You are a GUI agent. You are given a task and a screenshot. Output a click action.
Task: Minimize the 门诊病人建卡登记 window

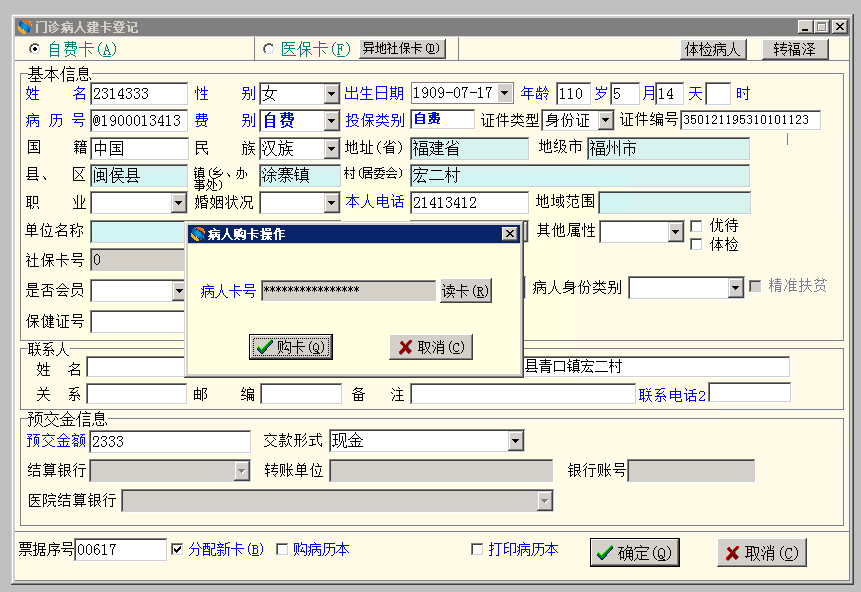click(805, 26)
